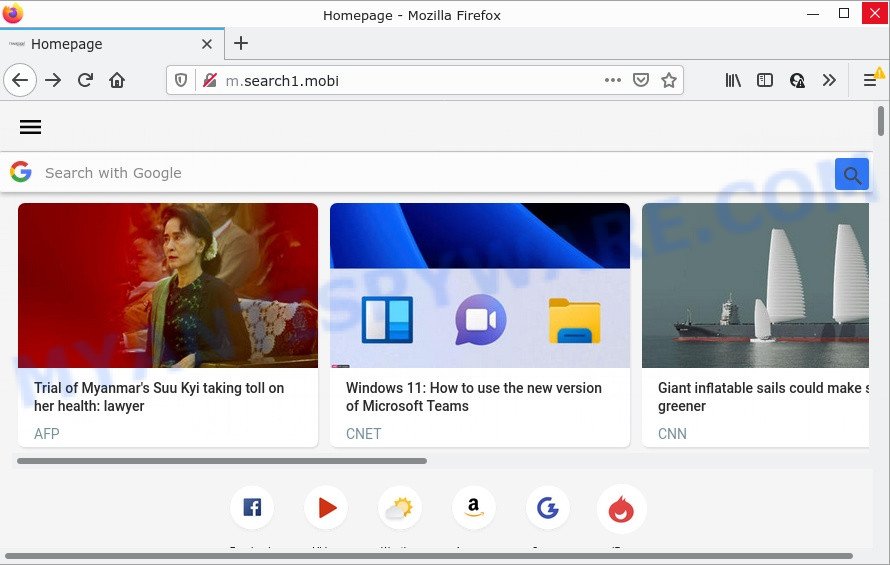Open Windows 11 Teams article image
Image resolution: width=890 pixels, height=565 pixels.
(480, 285)
